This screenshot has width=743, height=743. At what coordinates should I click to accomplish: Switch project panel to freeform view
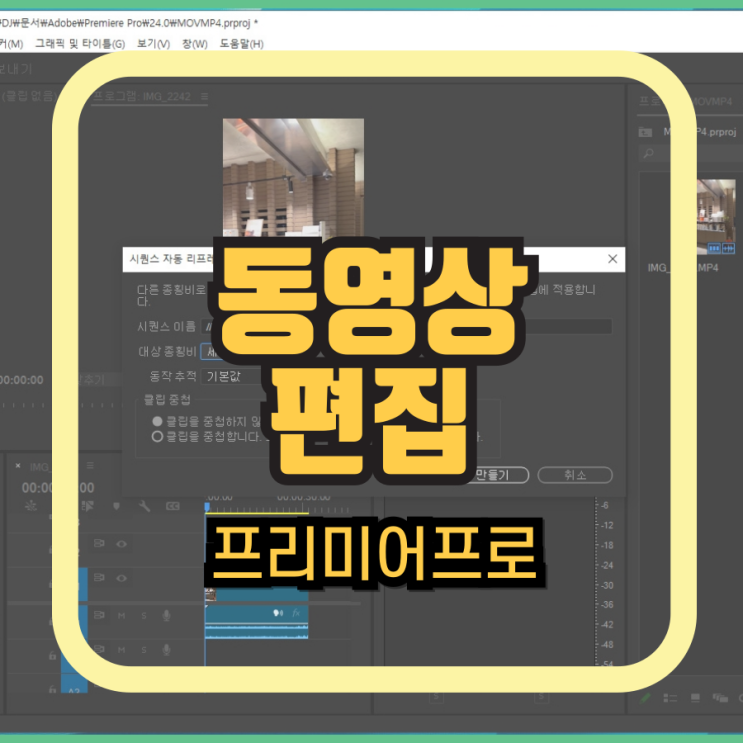[720, 698]
